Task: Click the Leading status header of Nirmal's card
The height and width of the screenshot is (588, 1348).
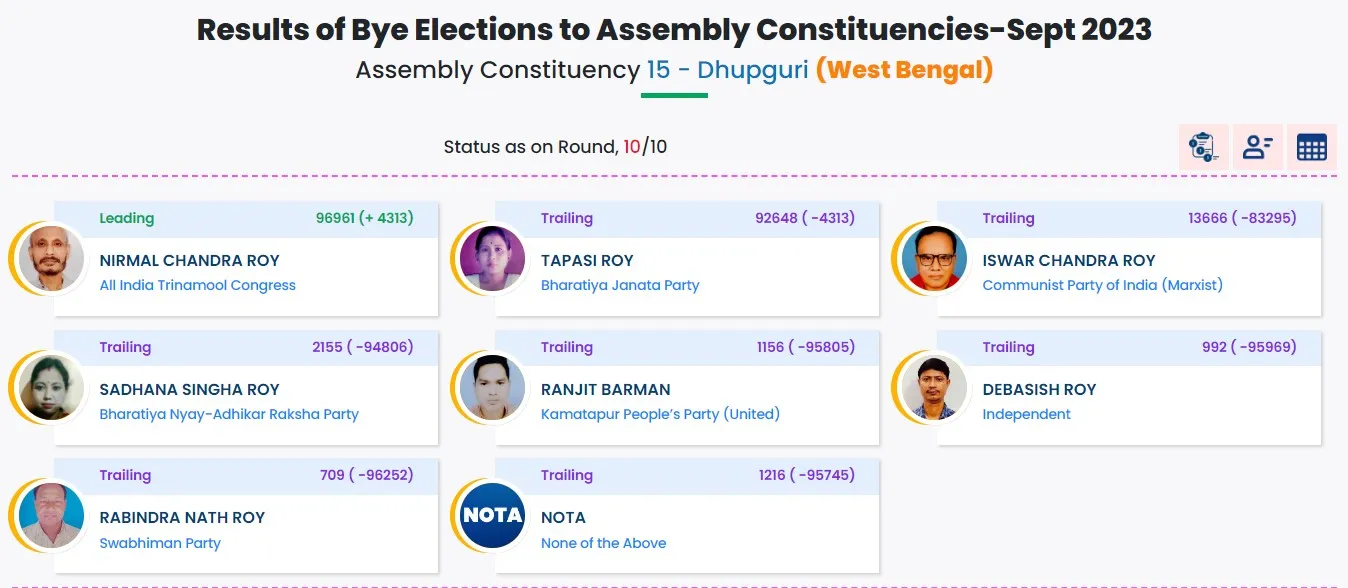Action: tap(246, 218)
